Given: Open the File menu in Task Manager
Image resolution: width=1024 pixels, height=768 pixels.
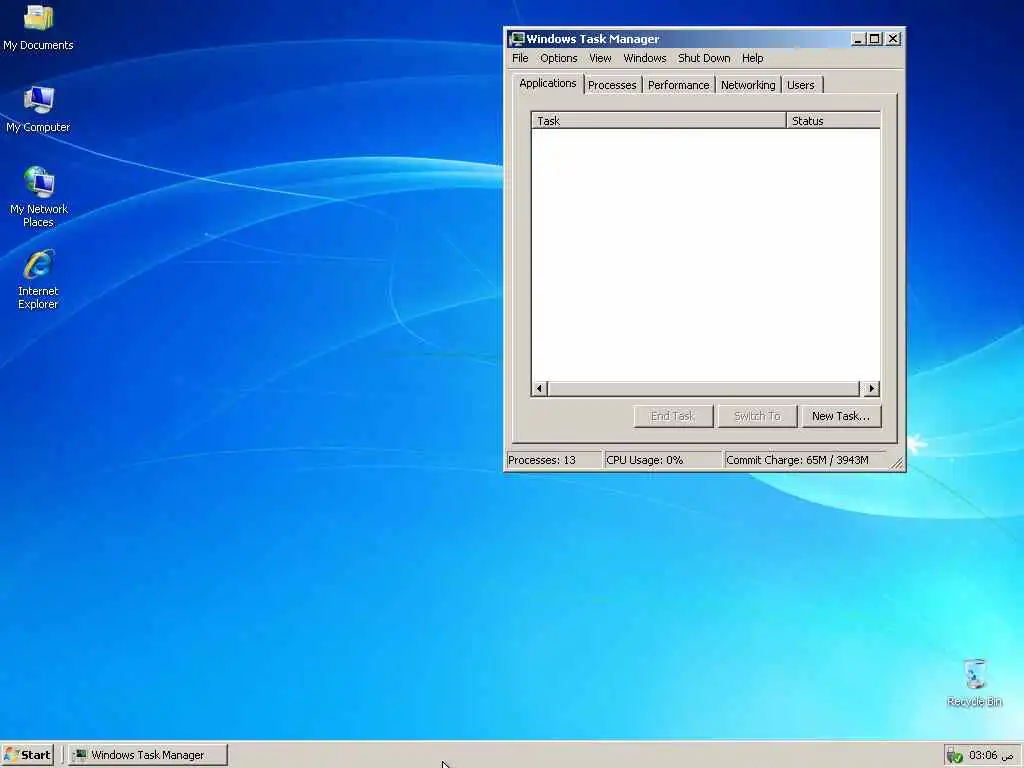Looking at the screenshot, I should [x=520, y=58].
